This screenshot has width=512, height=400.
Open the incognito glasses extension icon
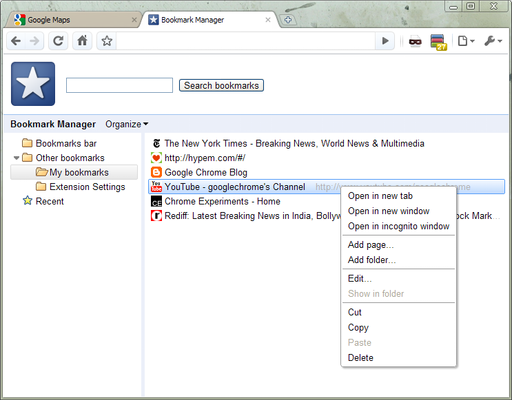tap(415, 41)
